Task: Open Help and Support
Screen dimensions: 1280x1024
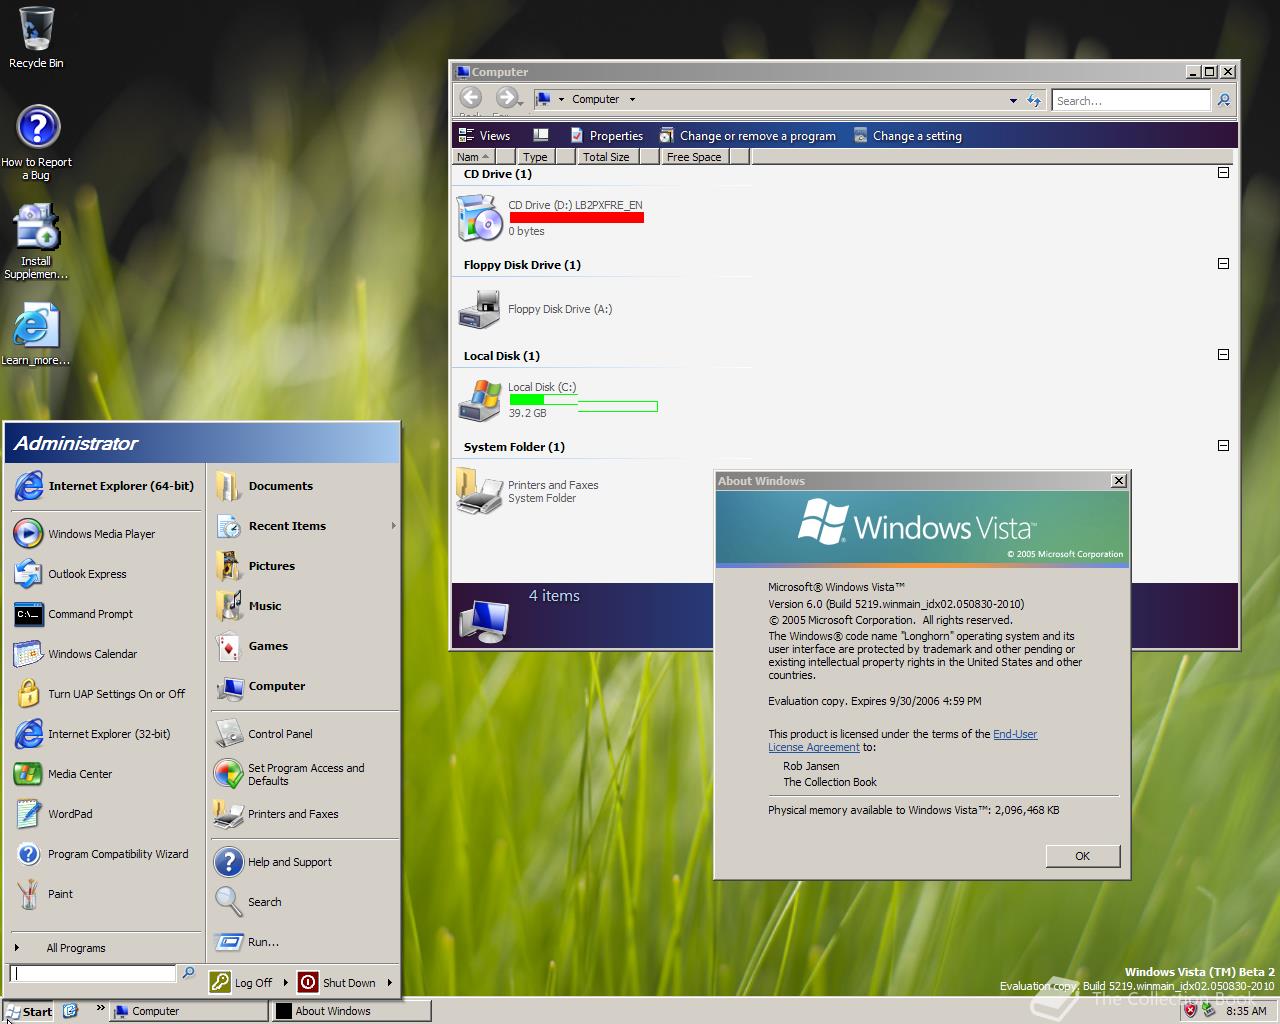Action: pyautogui.click(x=304, y=862)
